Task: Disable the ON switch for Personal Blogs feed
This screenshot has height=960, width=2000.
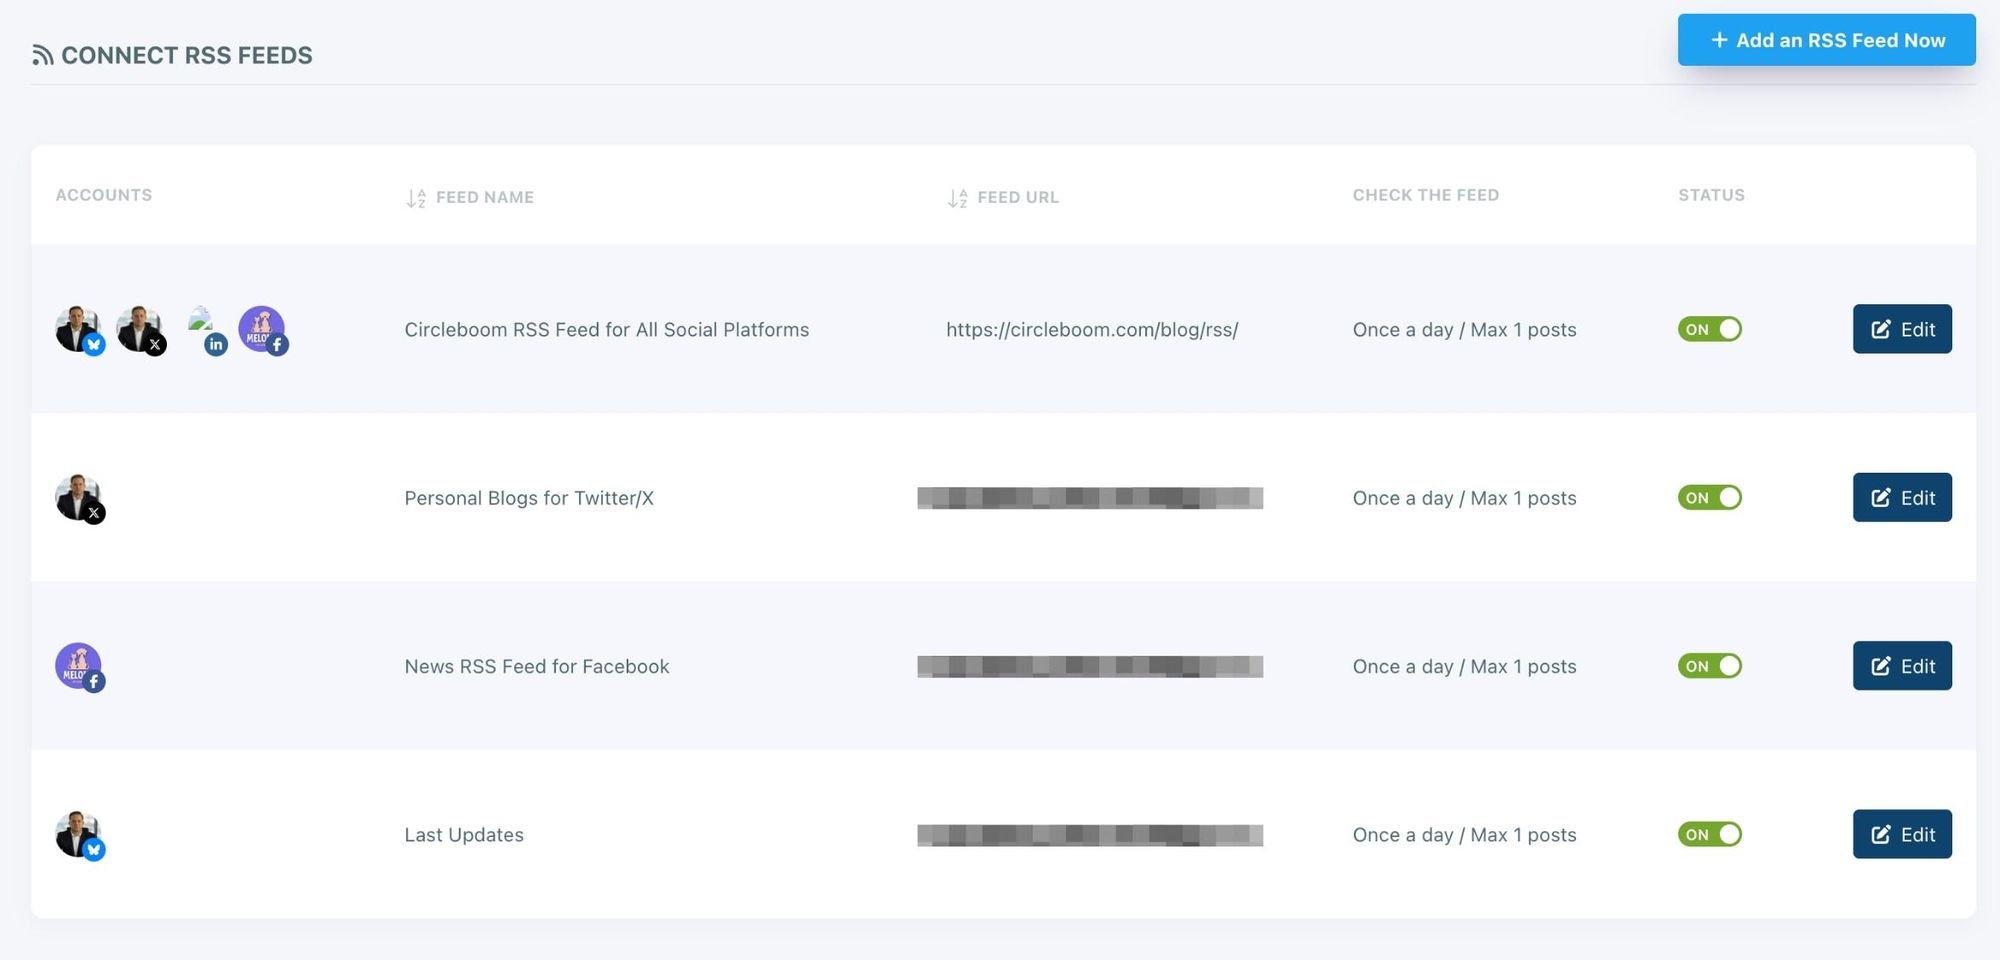Action: pyautogui.click(x=1710, y=497)
